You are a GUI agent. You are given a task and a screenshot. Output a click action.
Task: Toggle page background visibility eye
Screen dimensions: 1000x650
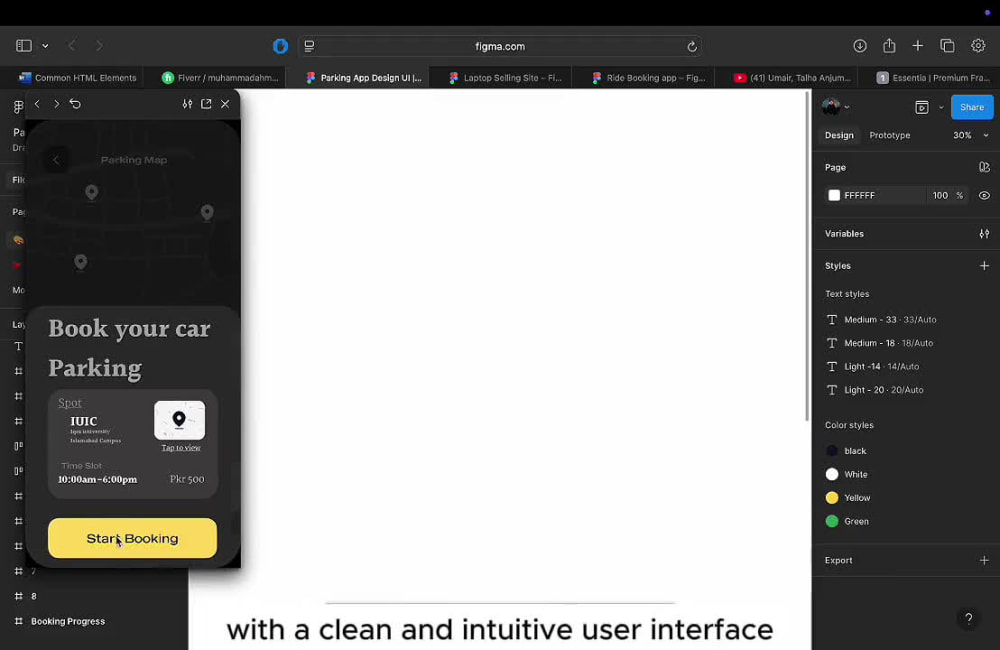coord(984,195)
